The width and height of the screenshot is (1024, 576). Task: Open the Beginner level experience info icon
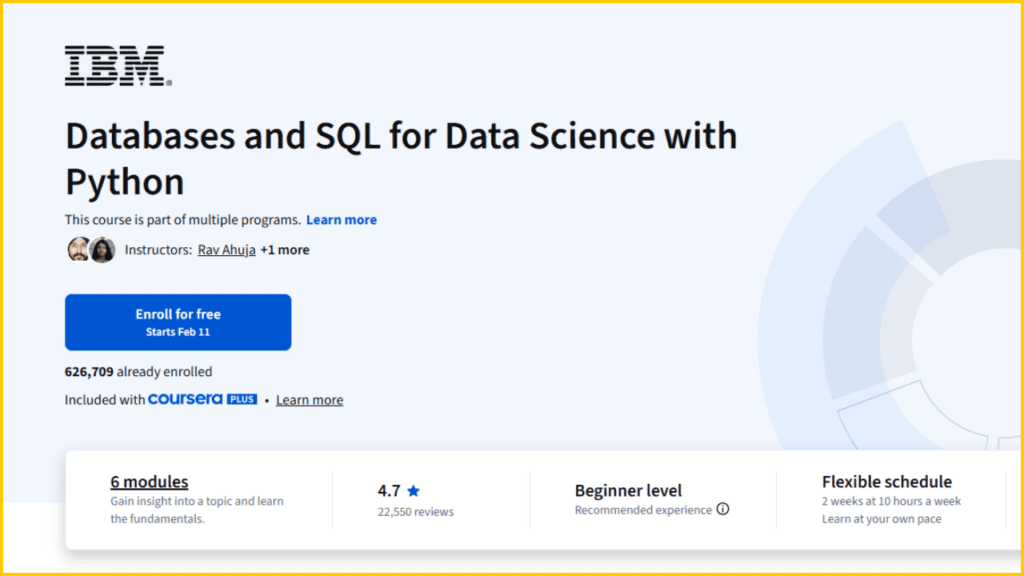721,510
